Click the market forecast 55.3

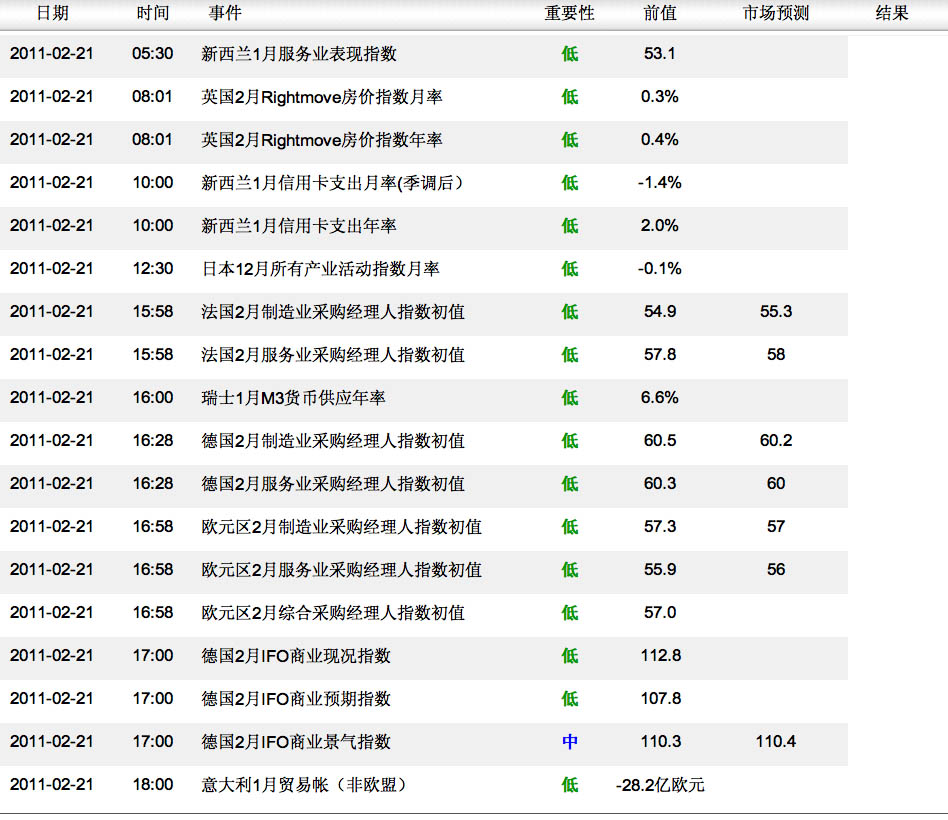[x=776, y=311]
